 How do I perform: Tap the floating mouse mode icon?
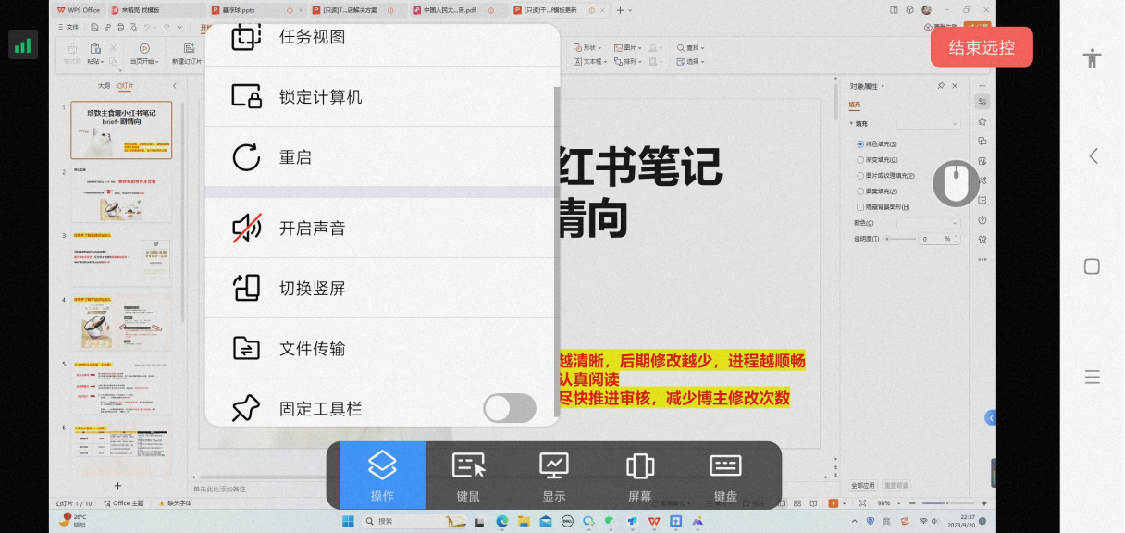coord(956,184)
